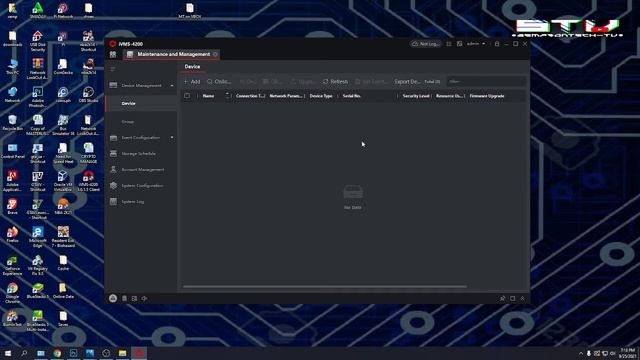Collapse the sidebar with hamburger icon

tap(113, 69)
